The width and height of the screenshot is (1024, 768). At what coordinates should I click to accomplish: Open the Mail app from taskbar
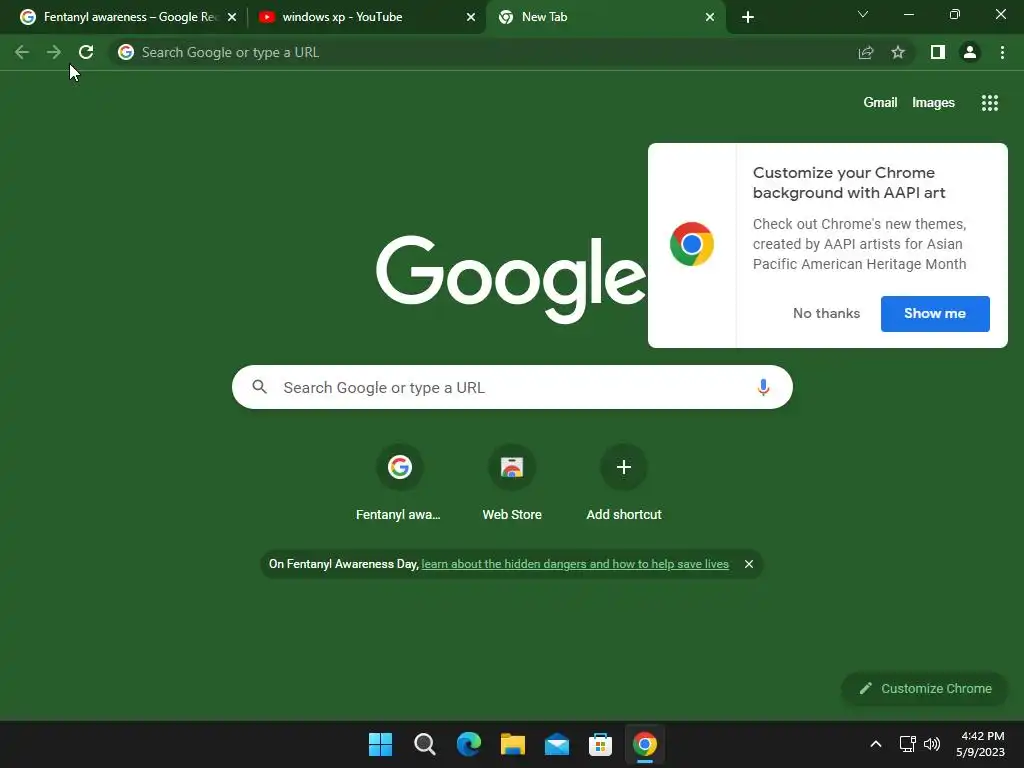click(x=556, y=744)
